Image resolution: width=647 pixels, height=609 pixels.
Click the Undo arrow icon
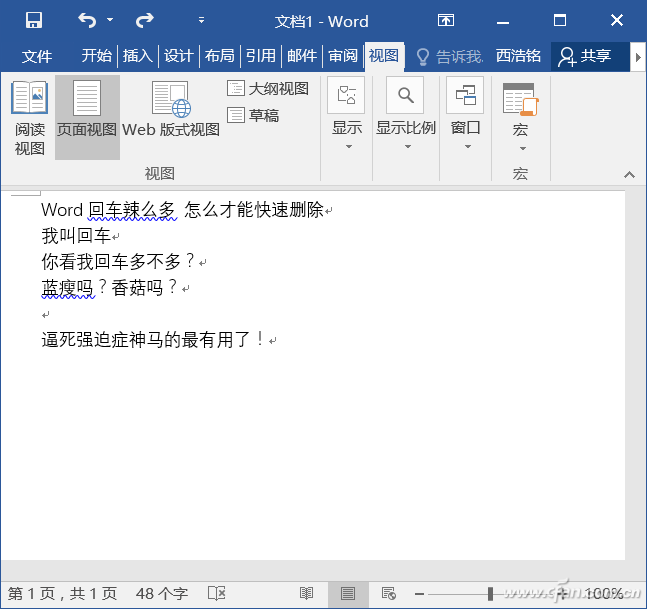coord(87,20)
